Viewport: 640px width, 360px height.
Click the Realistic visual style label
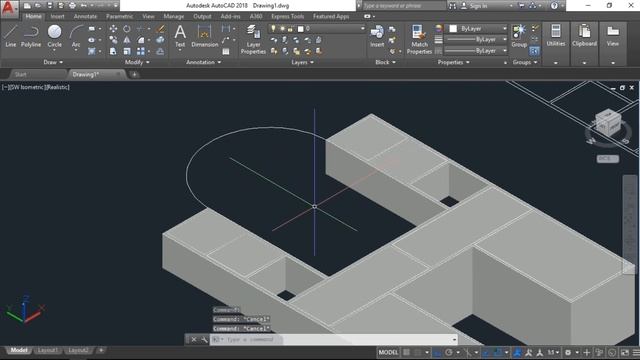[57, 87]
